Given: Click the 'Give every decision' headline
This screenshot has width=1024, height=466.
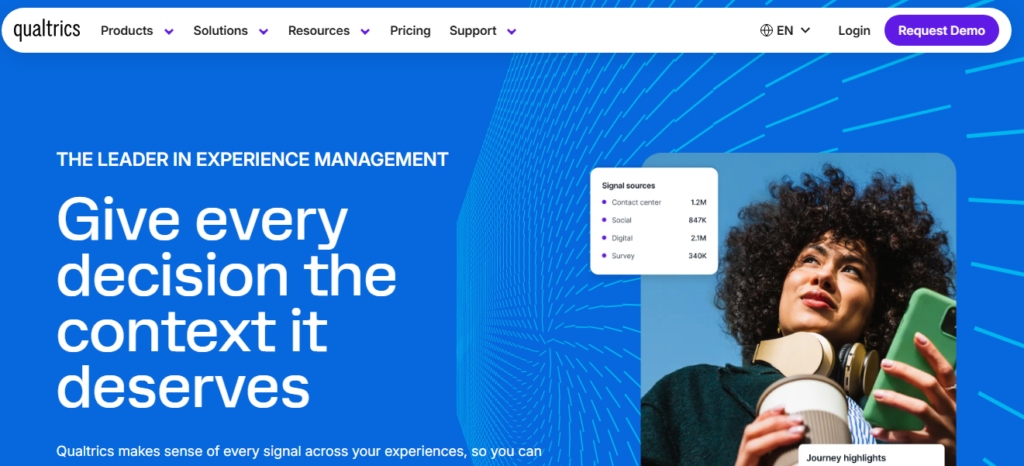Looking at the screenshot, I should (x=227, y=303).
